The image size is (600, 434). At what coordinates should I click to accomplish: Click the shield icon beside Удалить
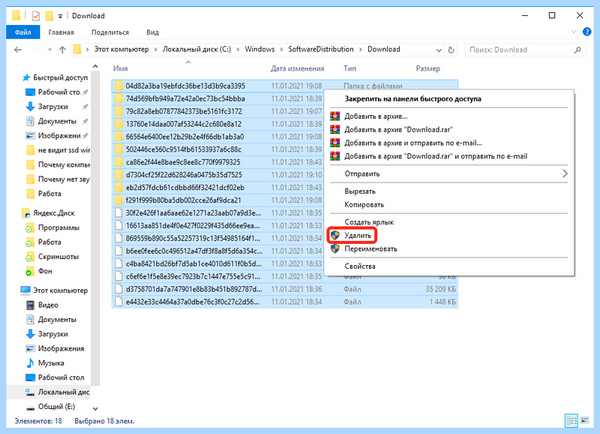click(x=335, y=235)
